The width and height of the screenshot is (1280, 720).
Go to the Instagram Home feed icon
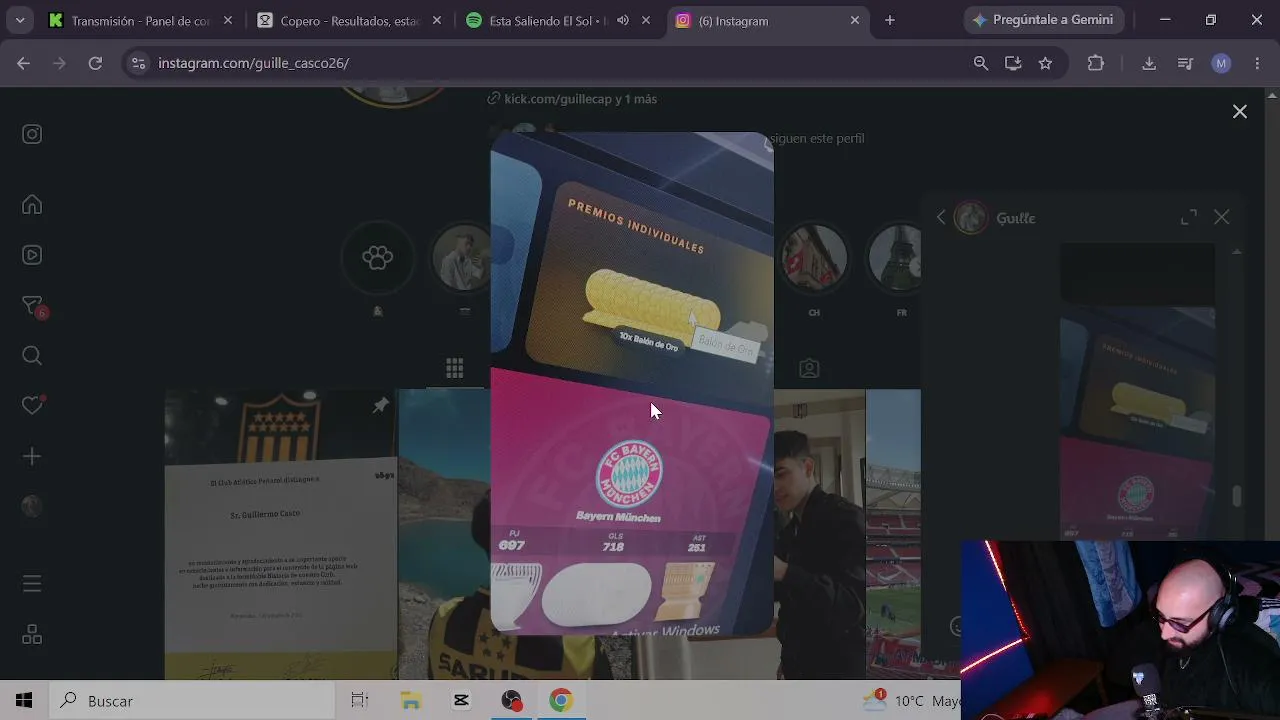click(32, 205)
